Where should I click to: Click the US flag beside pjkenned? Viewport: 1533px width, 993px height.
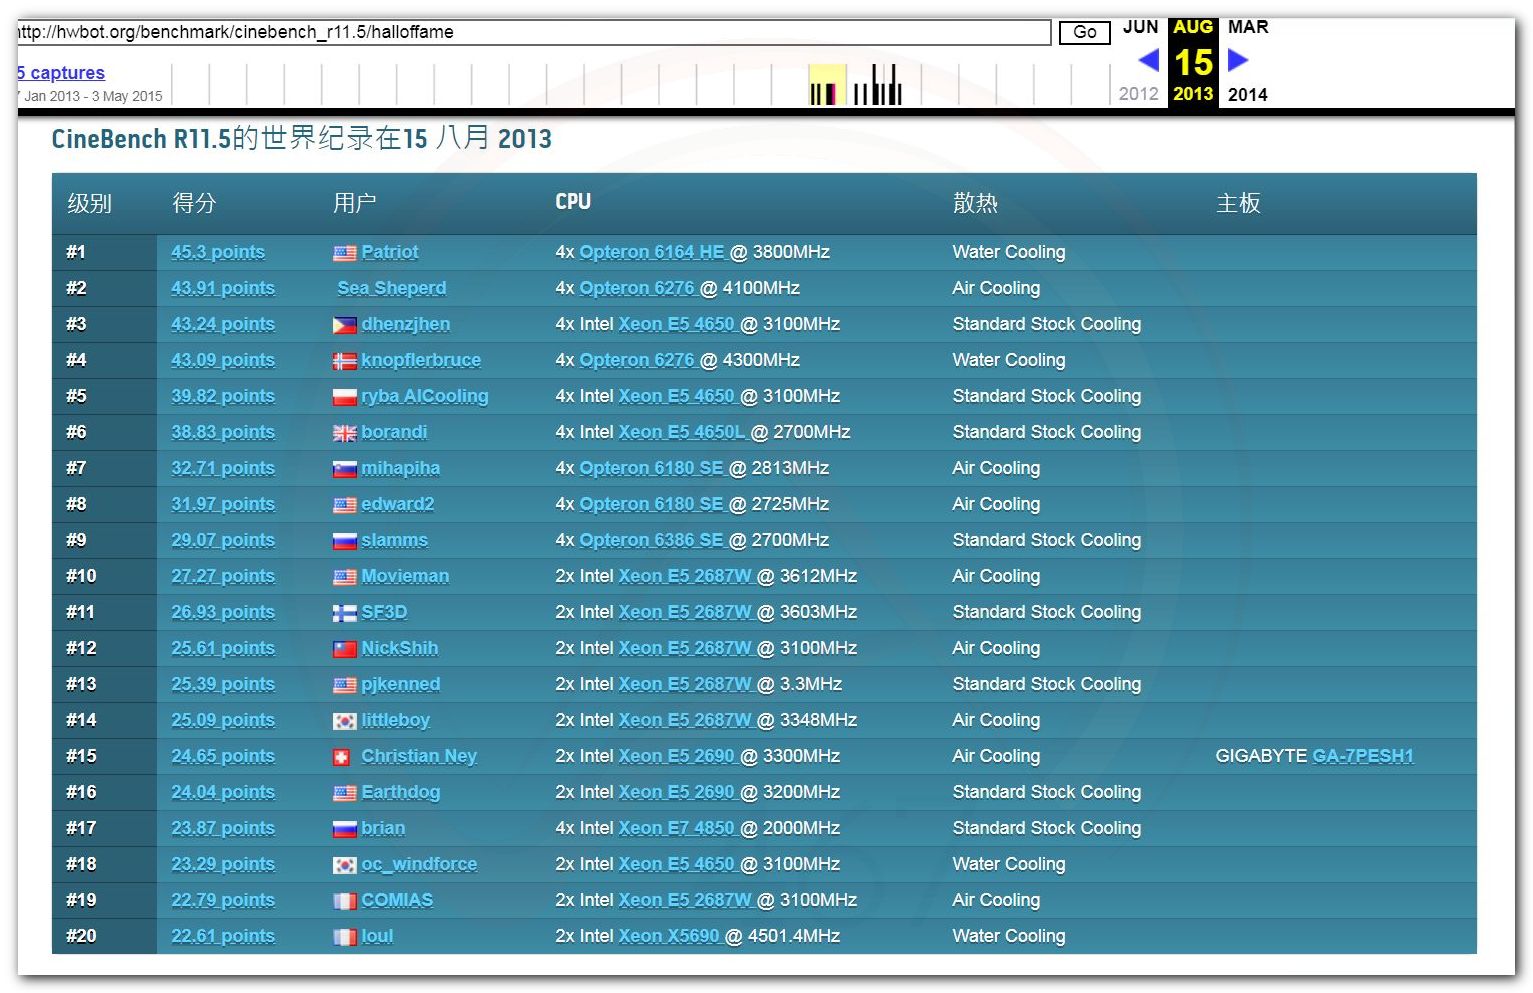pyautogui.click(x=344, y=685)
